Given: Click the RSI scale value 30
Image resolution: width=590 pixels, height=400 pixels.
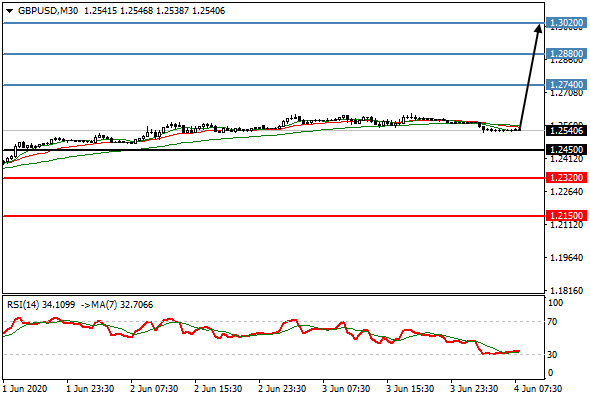Looking at the screenshot, I should tap(552, 354).
